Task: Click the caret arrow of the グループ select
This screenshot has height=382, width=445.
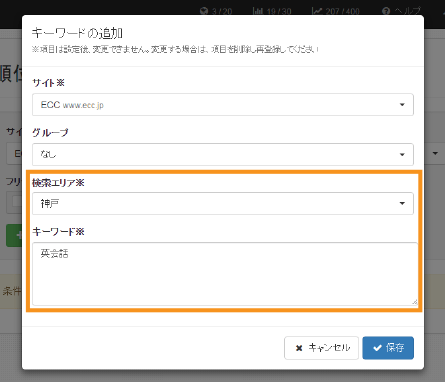Action: pyautogui.click(x=402, y=154)
